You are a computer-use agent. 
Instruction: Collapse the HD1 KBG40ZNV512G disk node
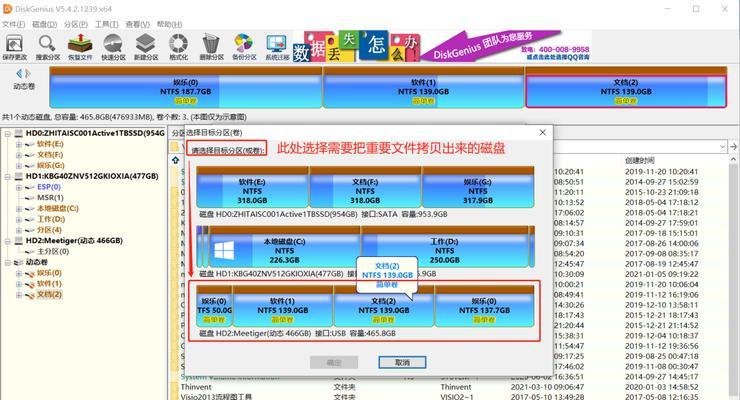(8, 177)
